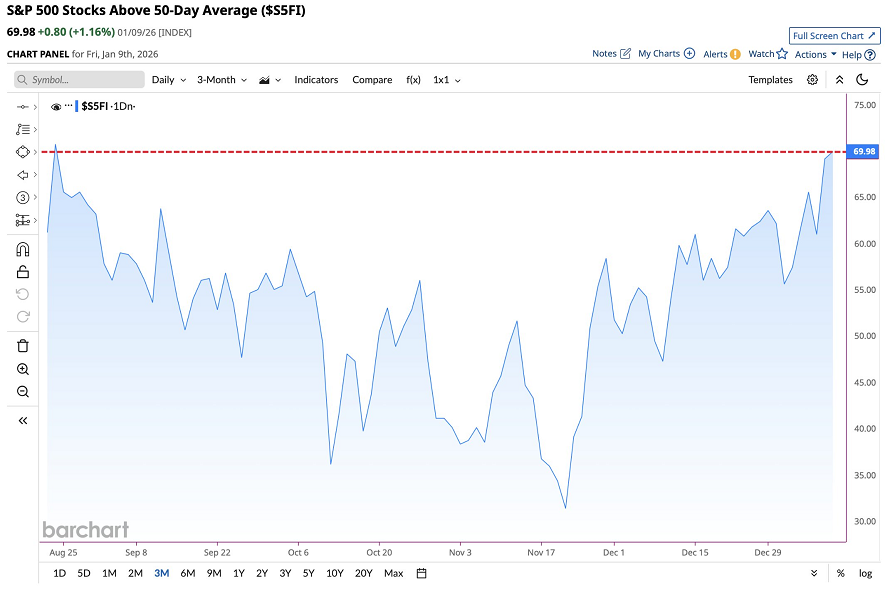Viewport: 890px width, 590px height.
Task: Select the 3M range tab
Action: [162, 573]
